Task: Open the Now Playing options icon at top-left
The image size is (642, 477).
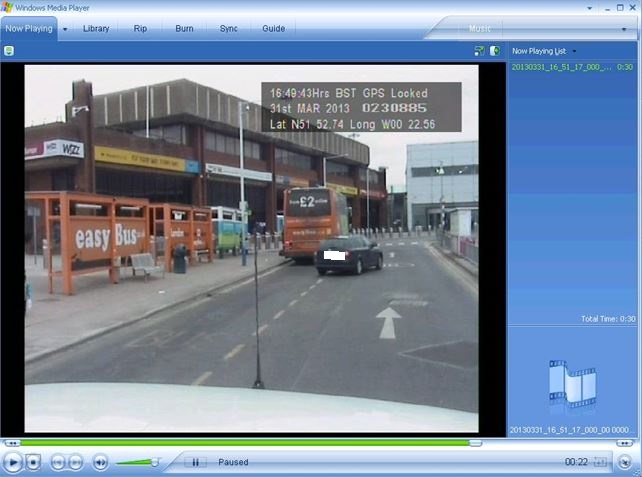Action: [9, 51]
